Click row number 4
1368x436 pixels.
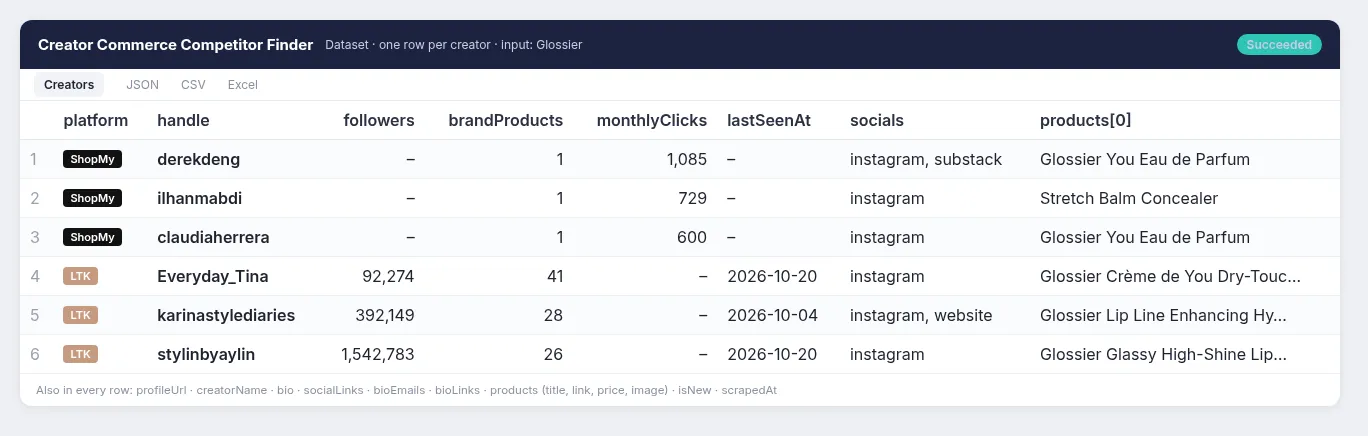[35, 276]
